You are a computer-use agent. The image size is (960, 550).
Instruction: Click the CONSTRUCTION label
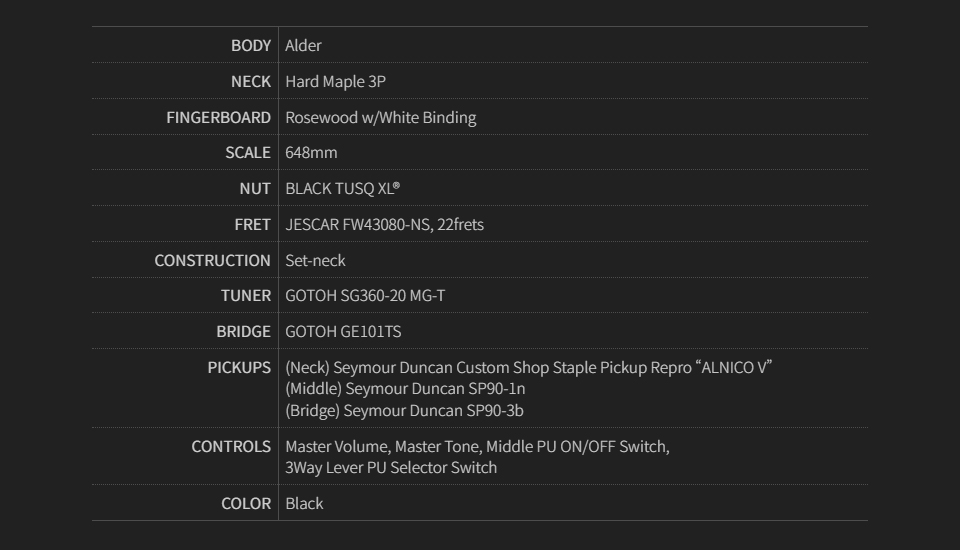212,260
